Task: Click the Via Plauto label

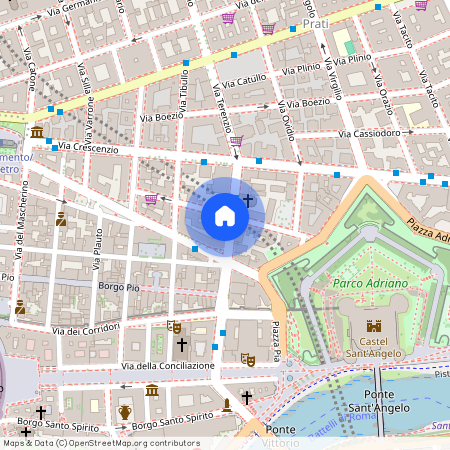Action: click(97, 249)
